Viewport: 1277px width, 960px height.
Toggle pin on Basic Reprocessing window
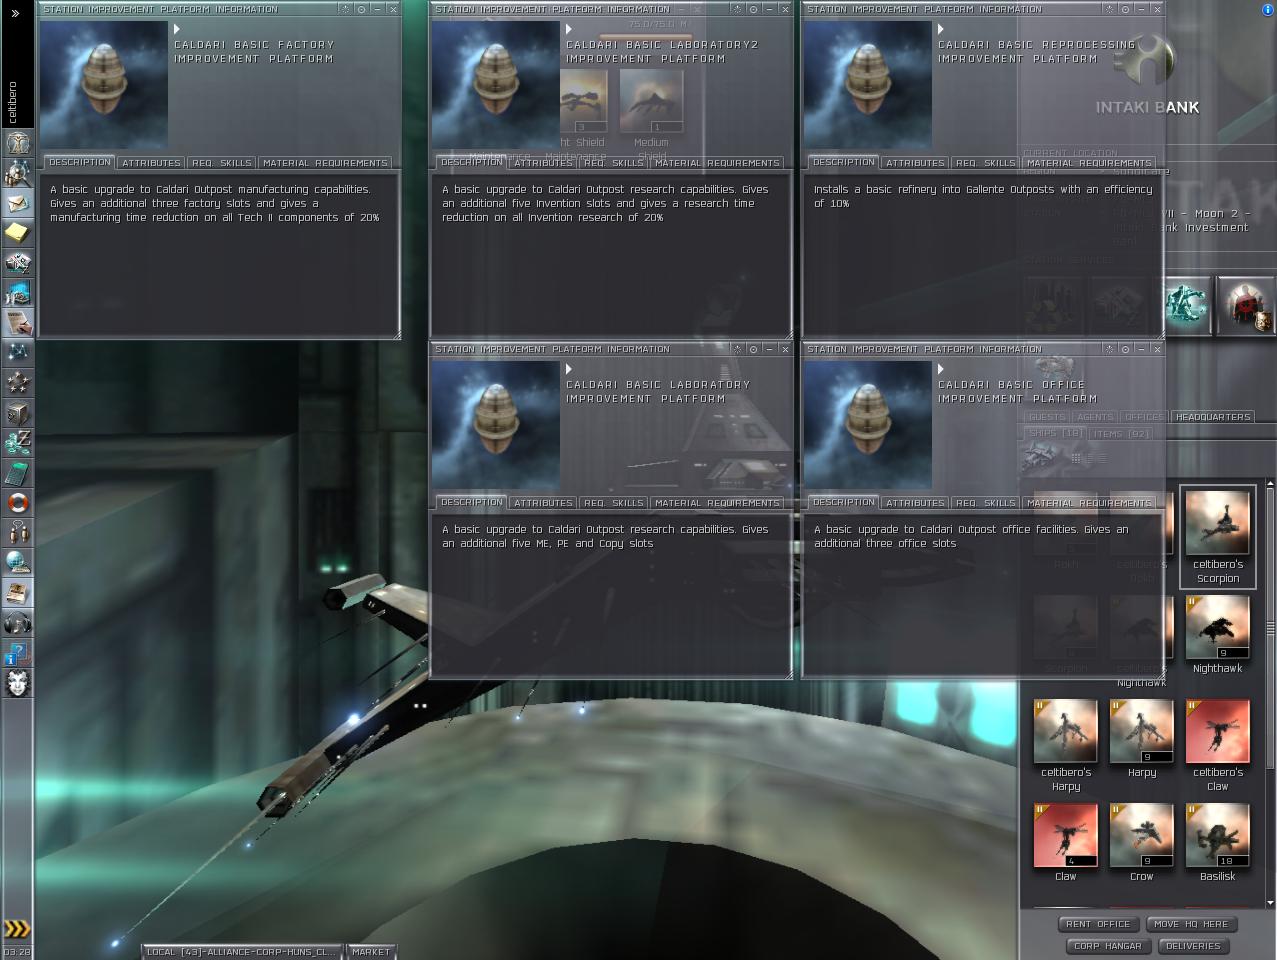1125,9
